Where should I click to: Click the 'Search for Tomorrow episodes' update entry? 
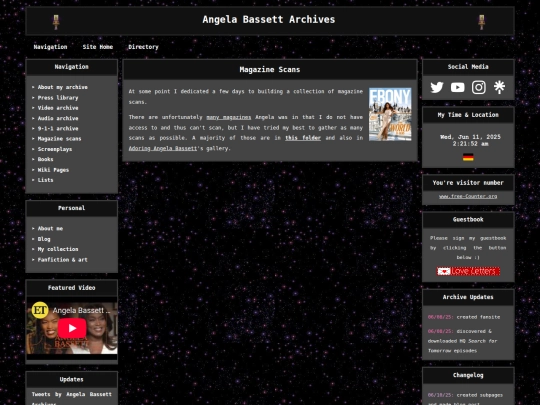click(463, 341)
